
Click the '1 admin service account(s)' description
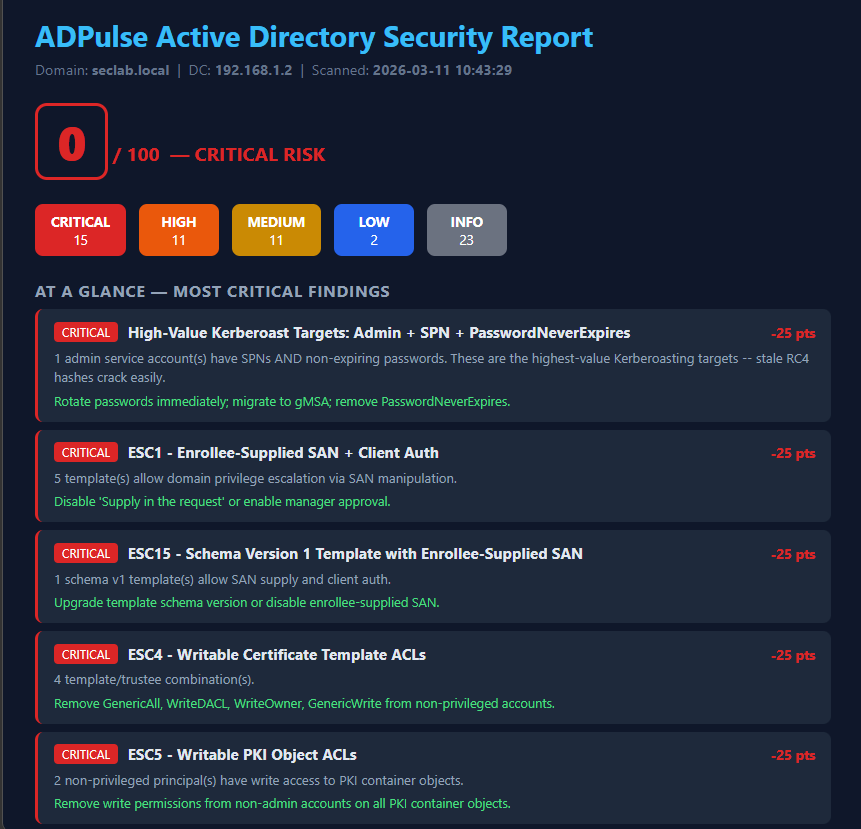[431, 368]
